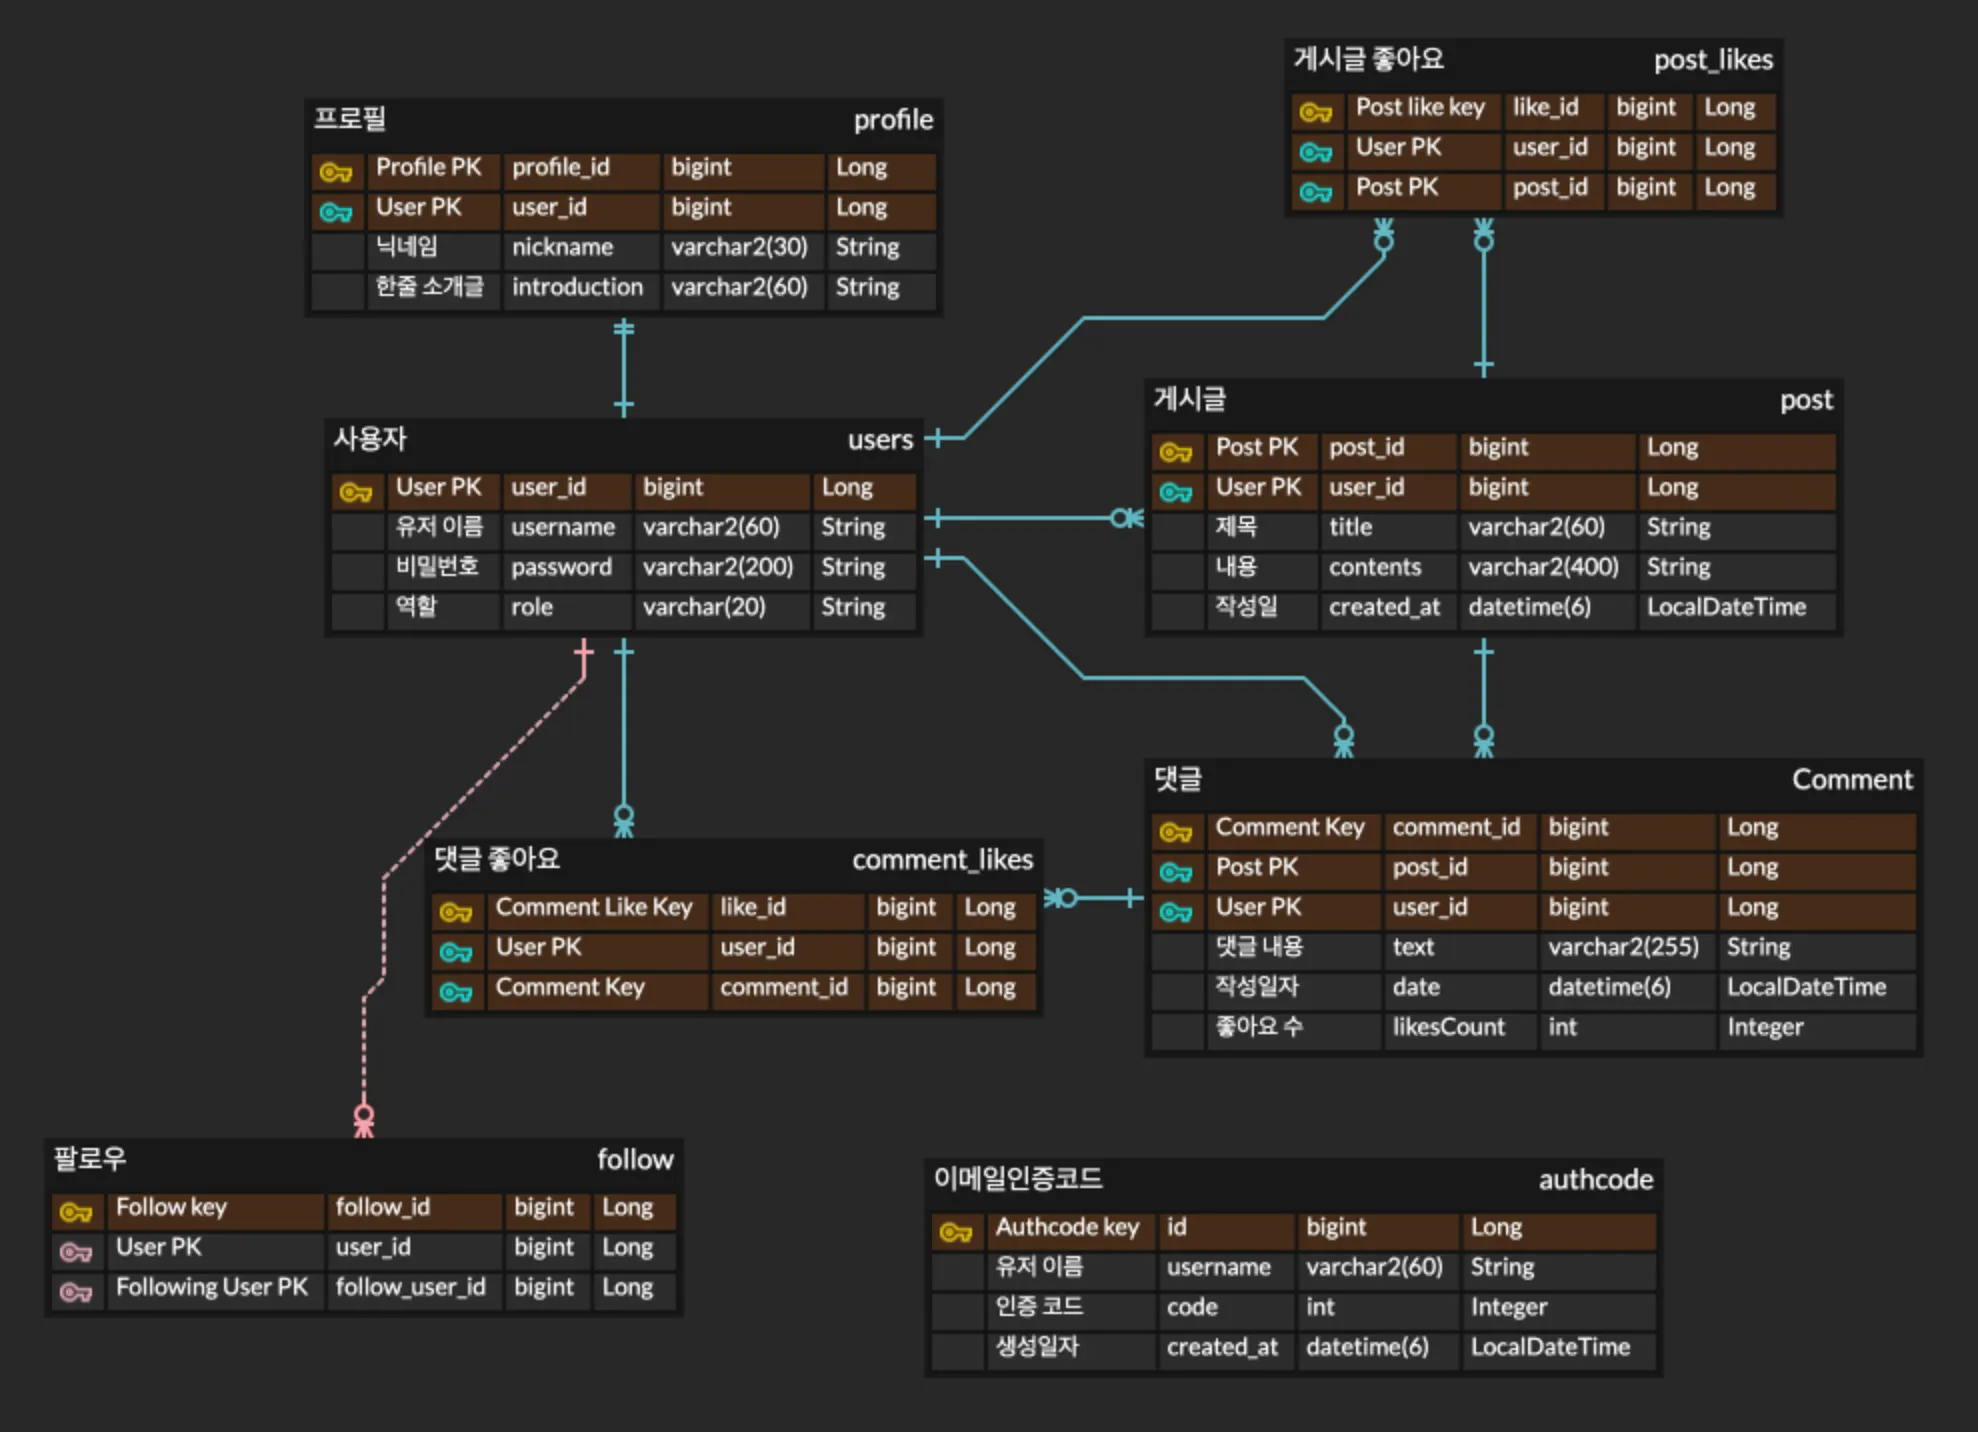Click the pink key icon beside Following User PK
The image size is (1978, 1432).
76,1292
